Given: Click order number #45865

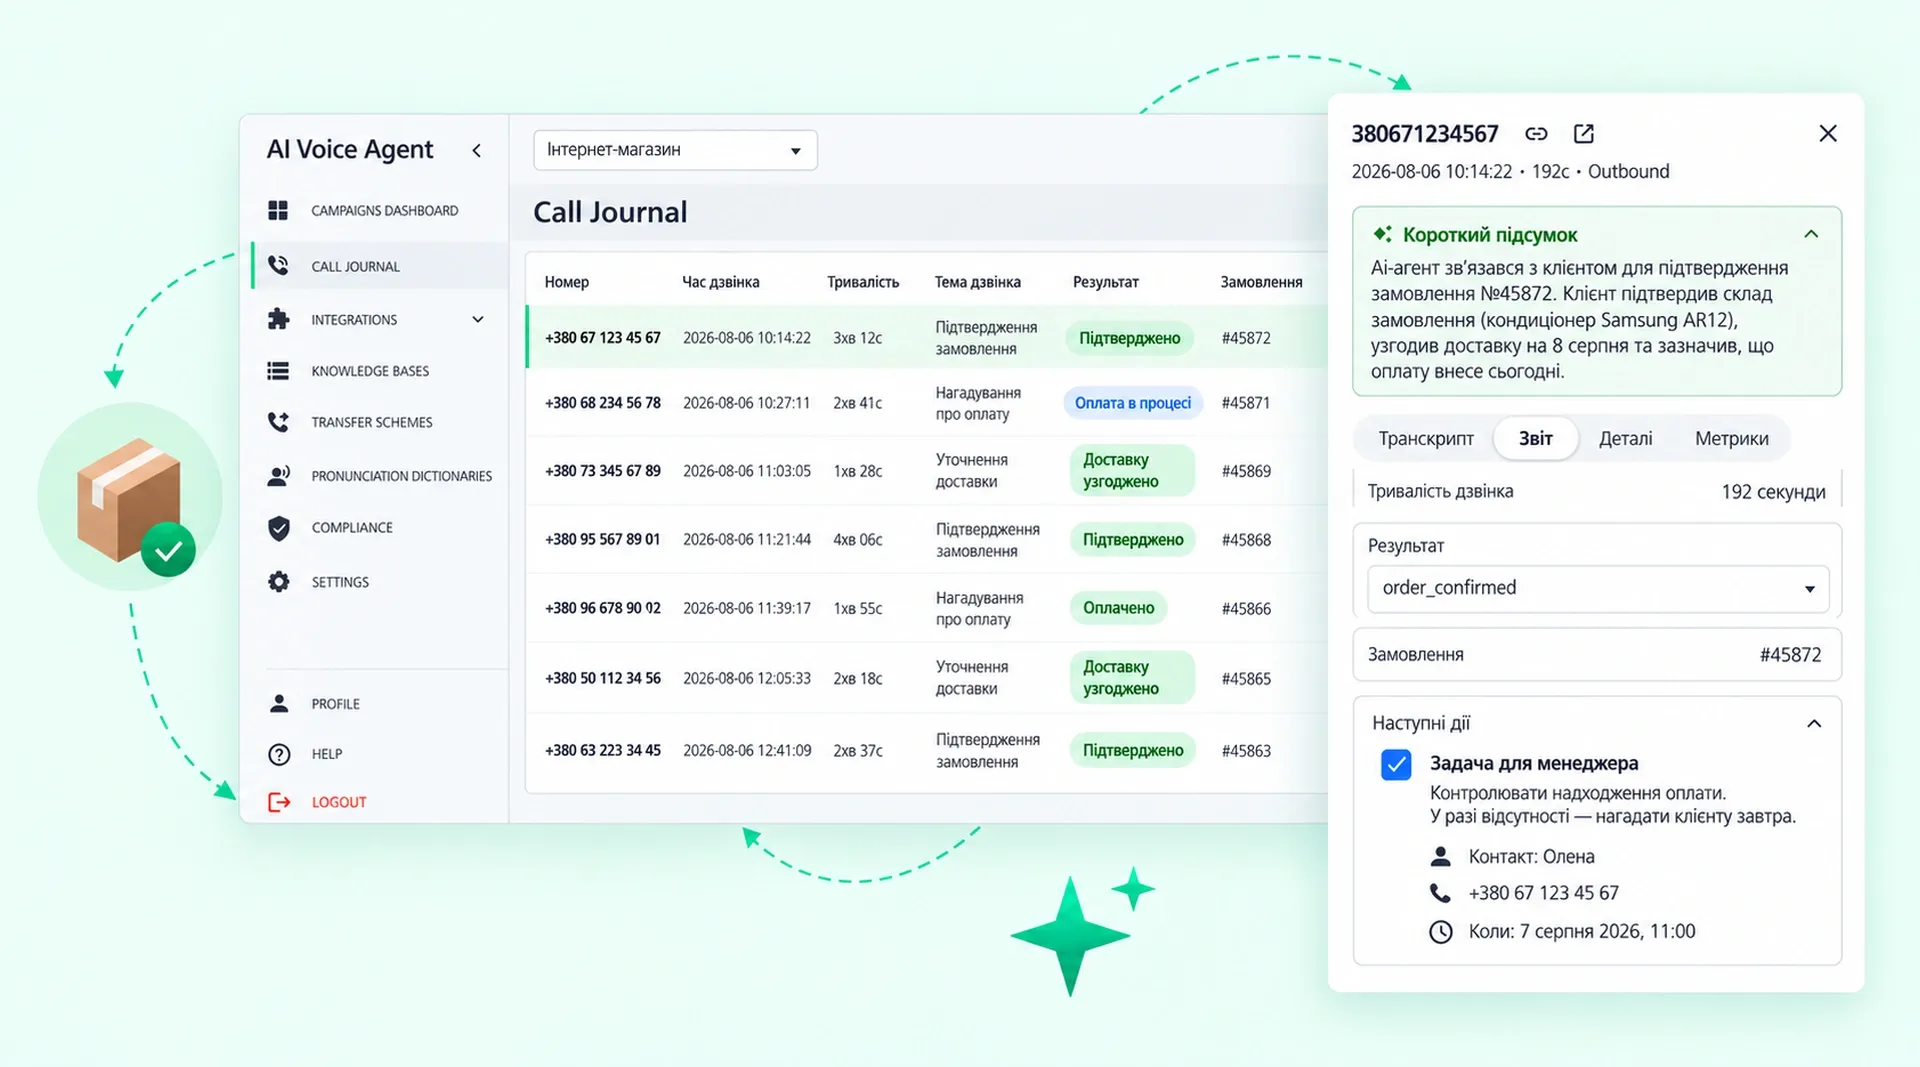Looking at the screenshot, I should pyautogui.click(x=1246, y=678).
